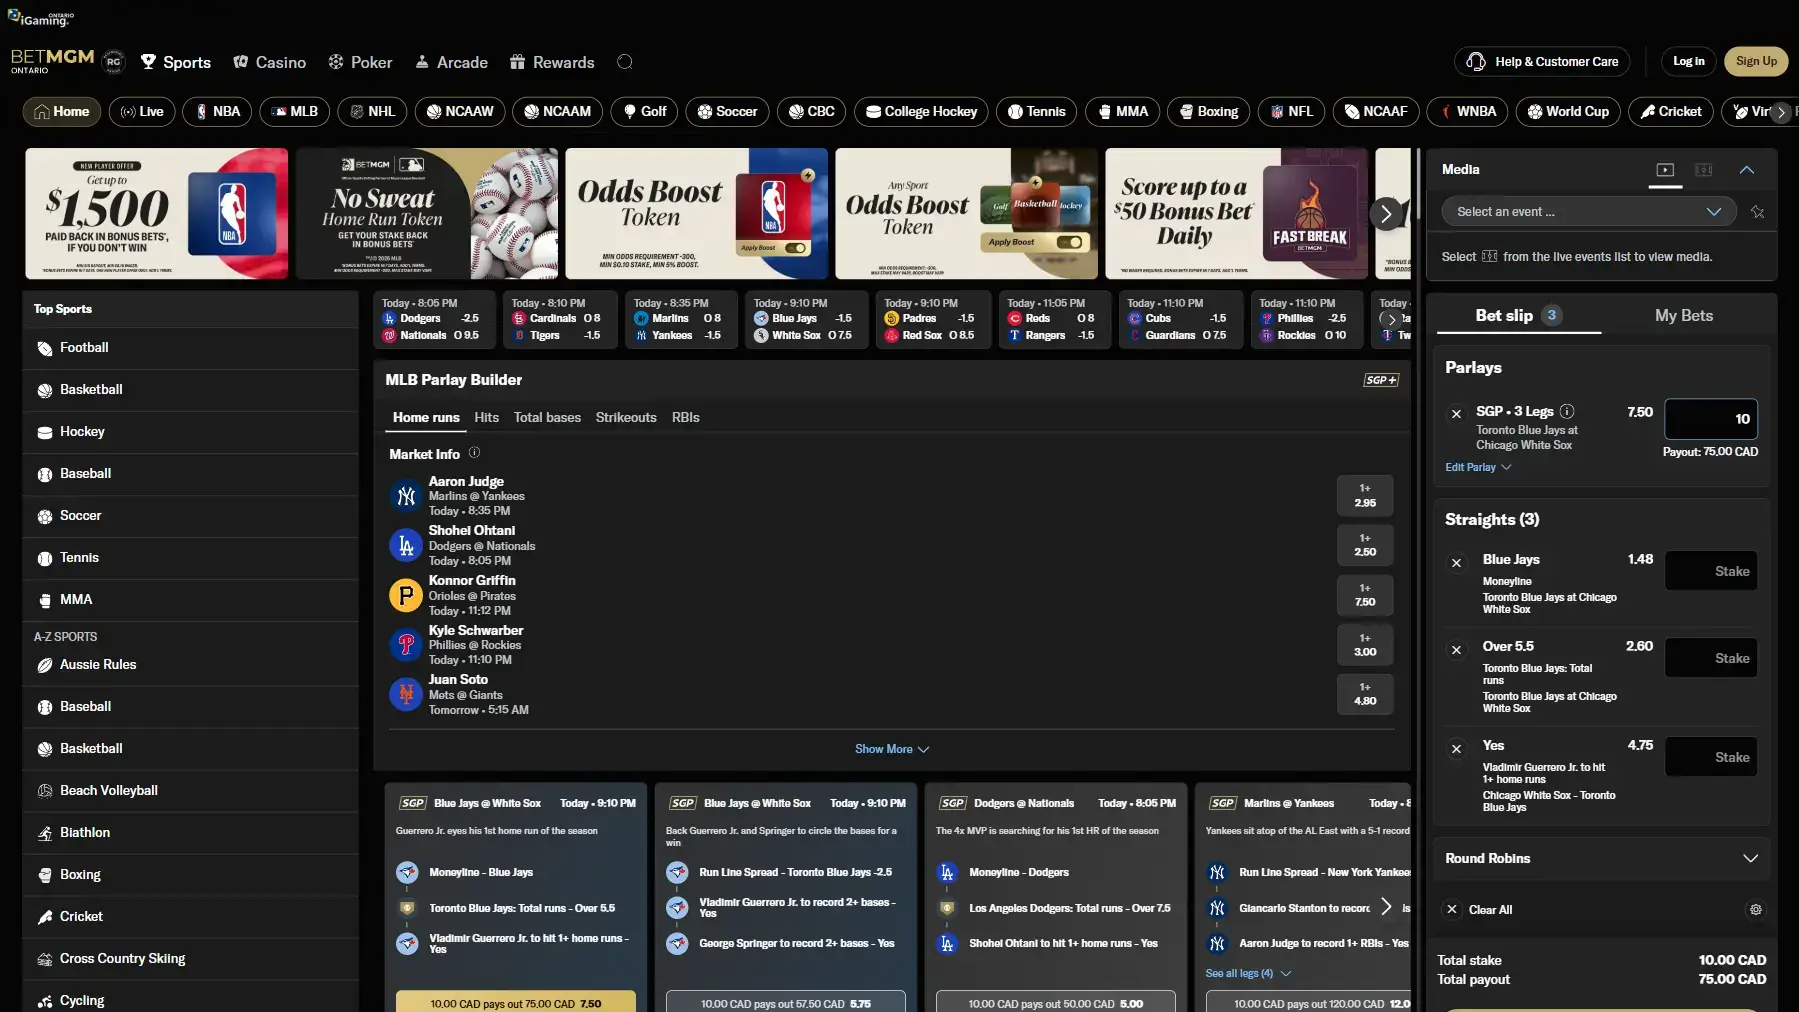Advance sport chips row right arrow
The width and height of the screenshot is (1799, 1012).
click(1780, 112)
